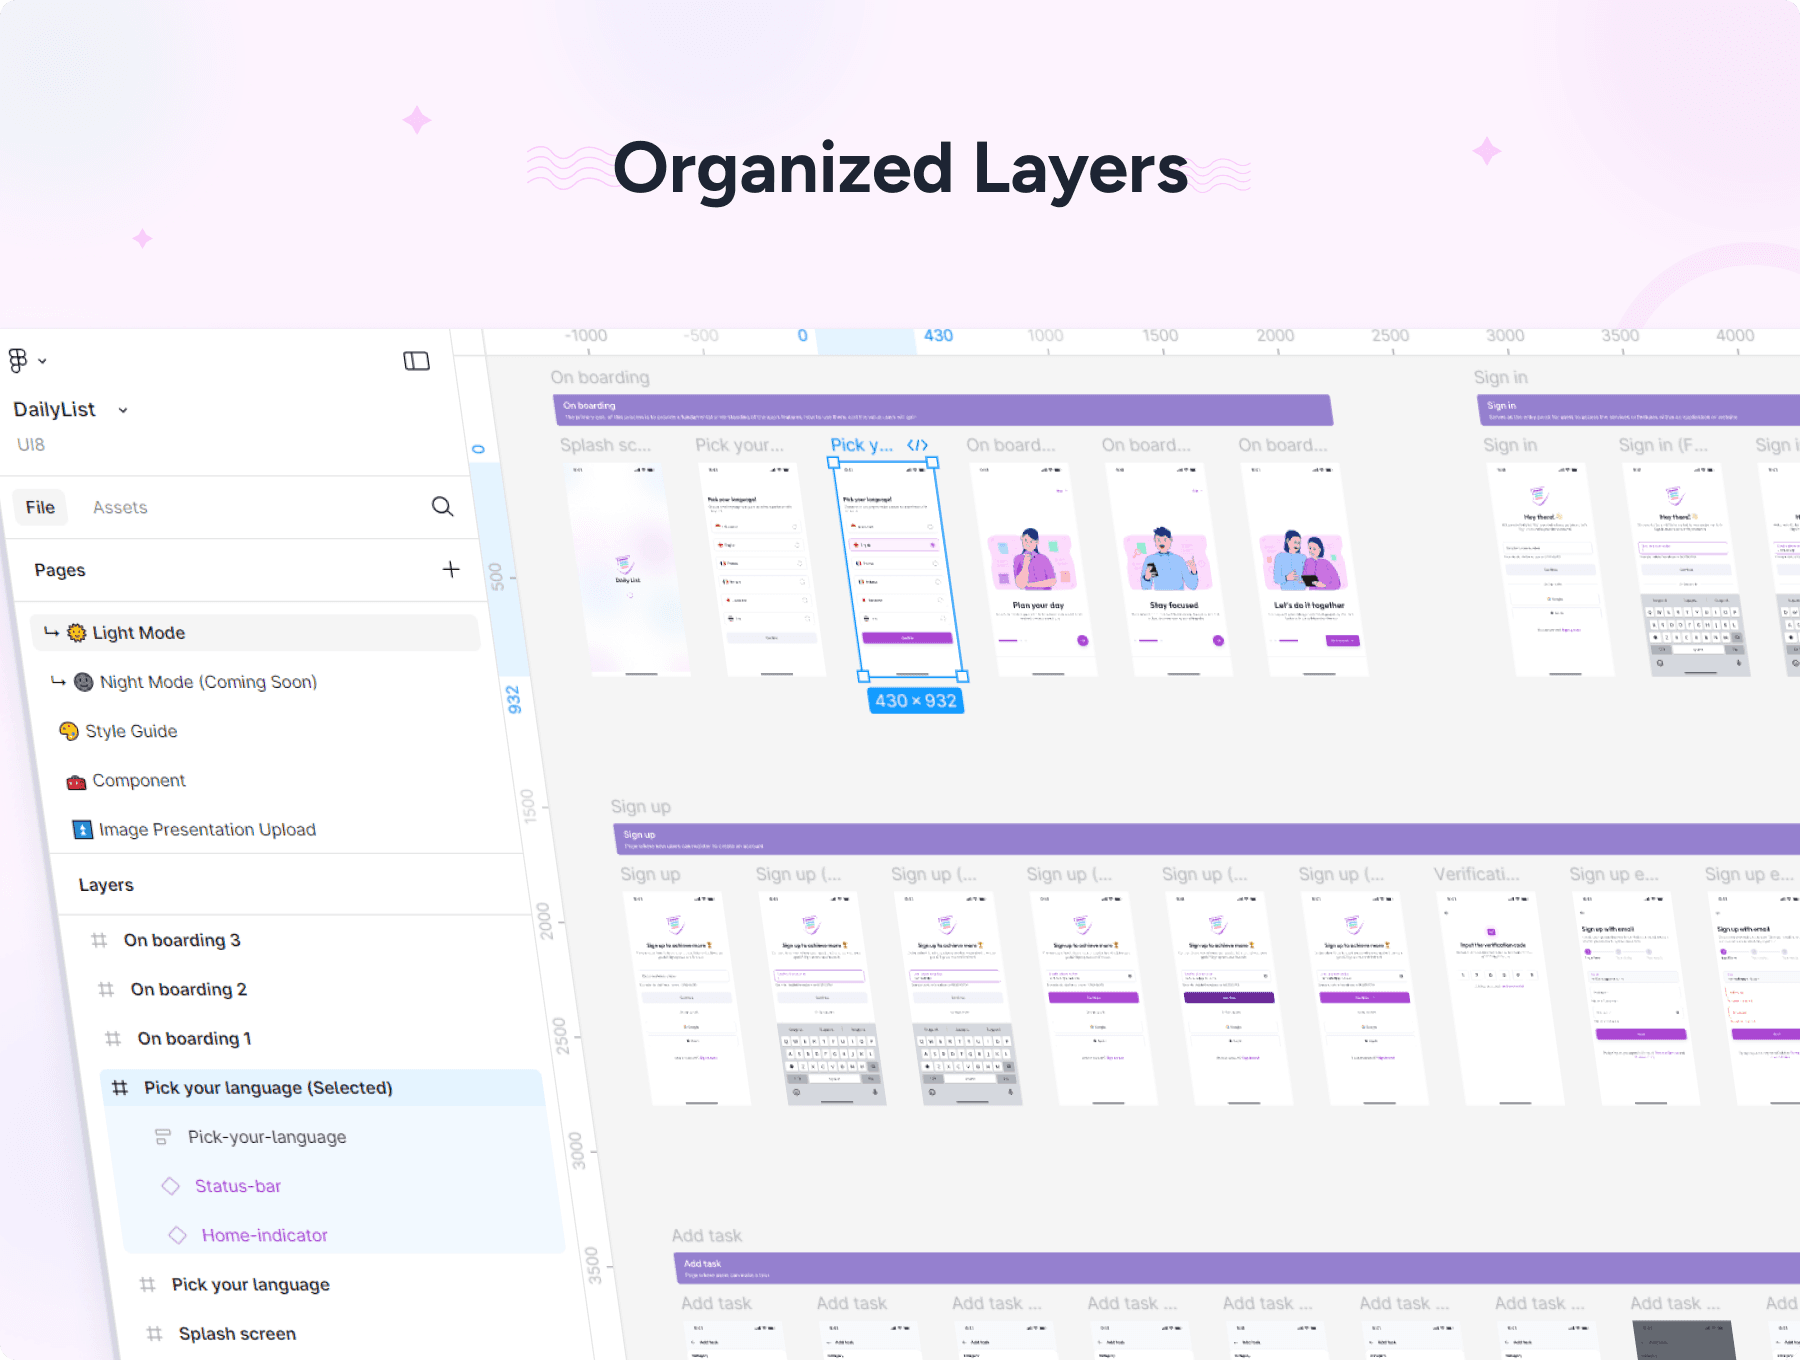The width and height of the screenshot is (1800, 1360).
Task: Switch to the Assets tab
Action: point(120,507)
